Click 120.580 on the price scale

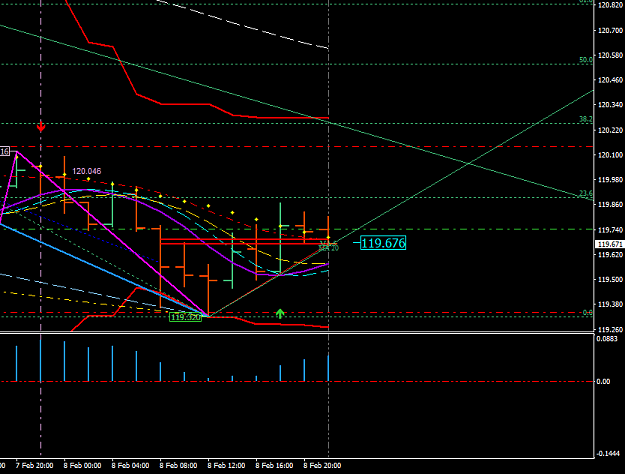[x=611, y=55]
